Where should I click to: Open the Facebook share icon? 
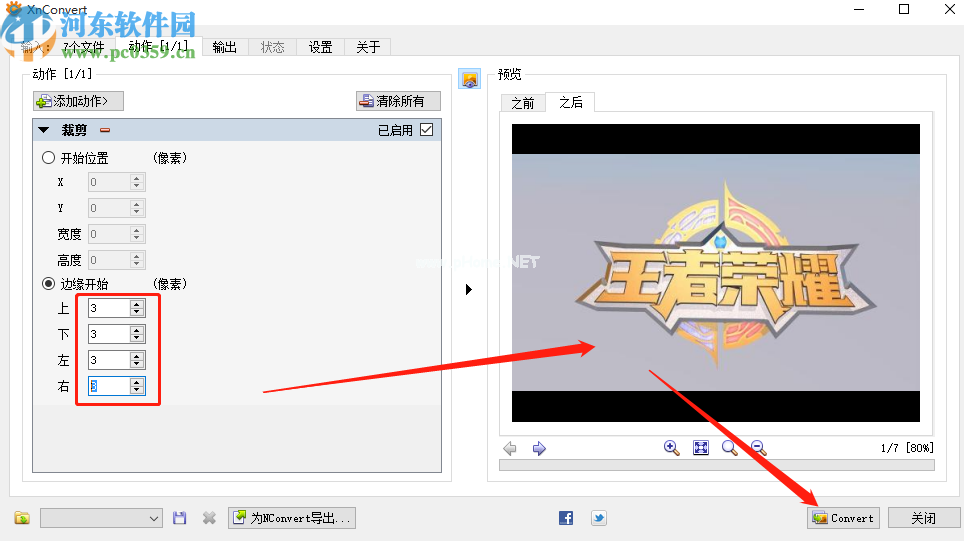[566, 518]
